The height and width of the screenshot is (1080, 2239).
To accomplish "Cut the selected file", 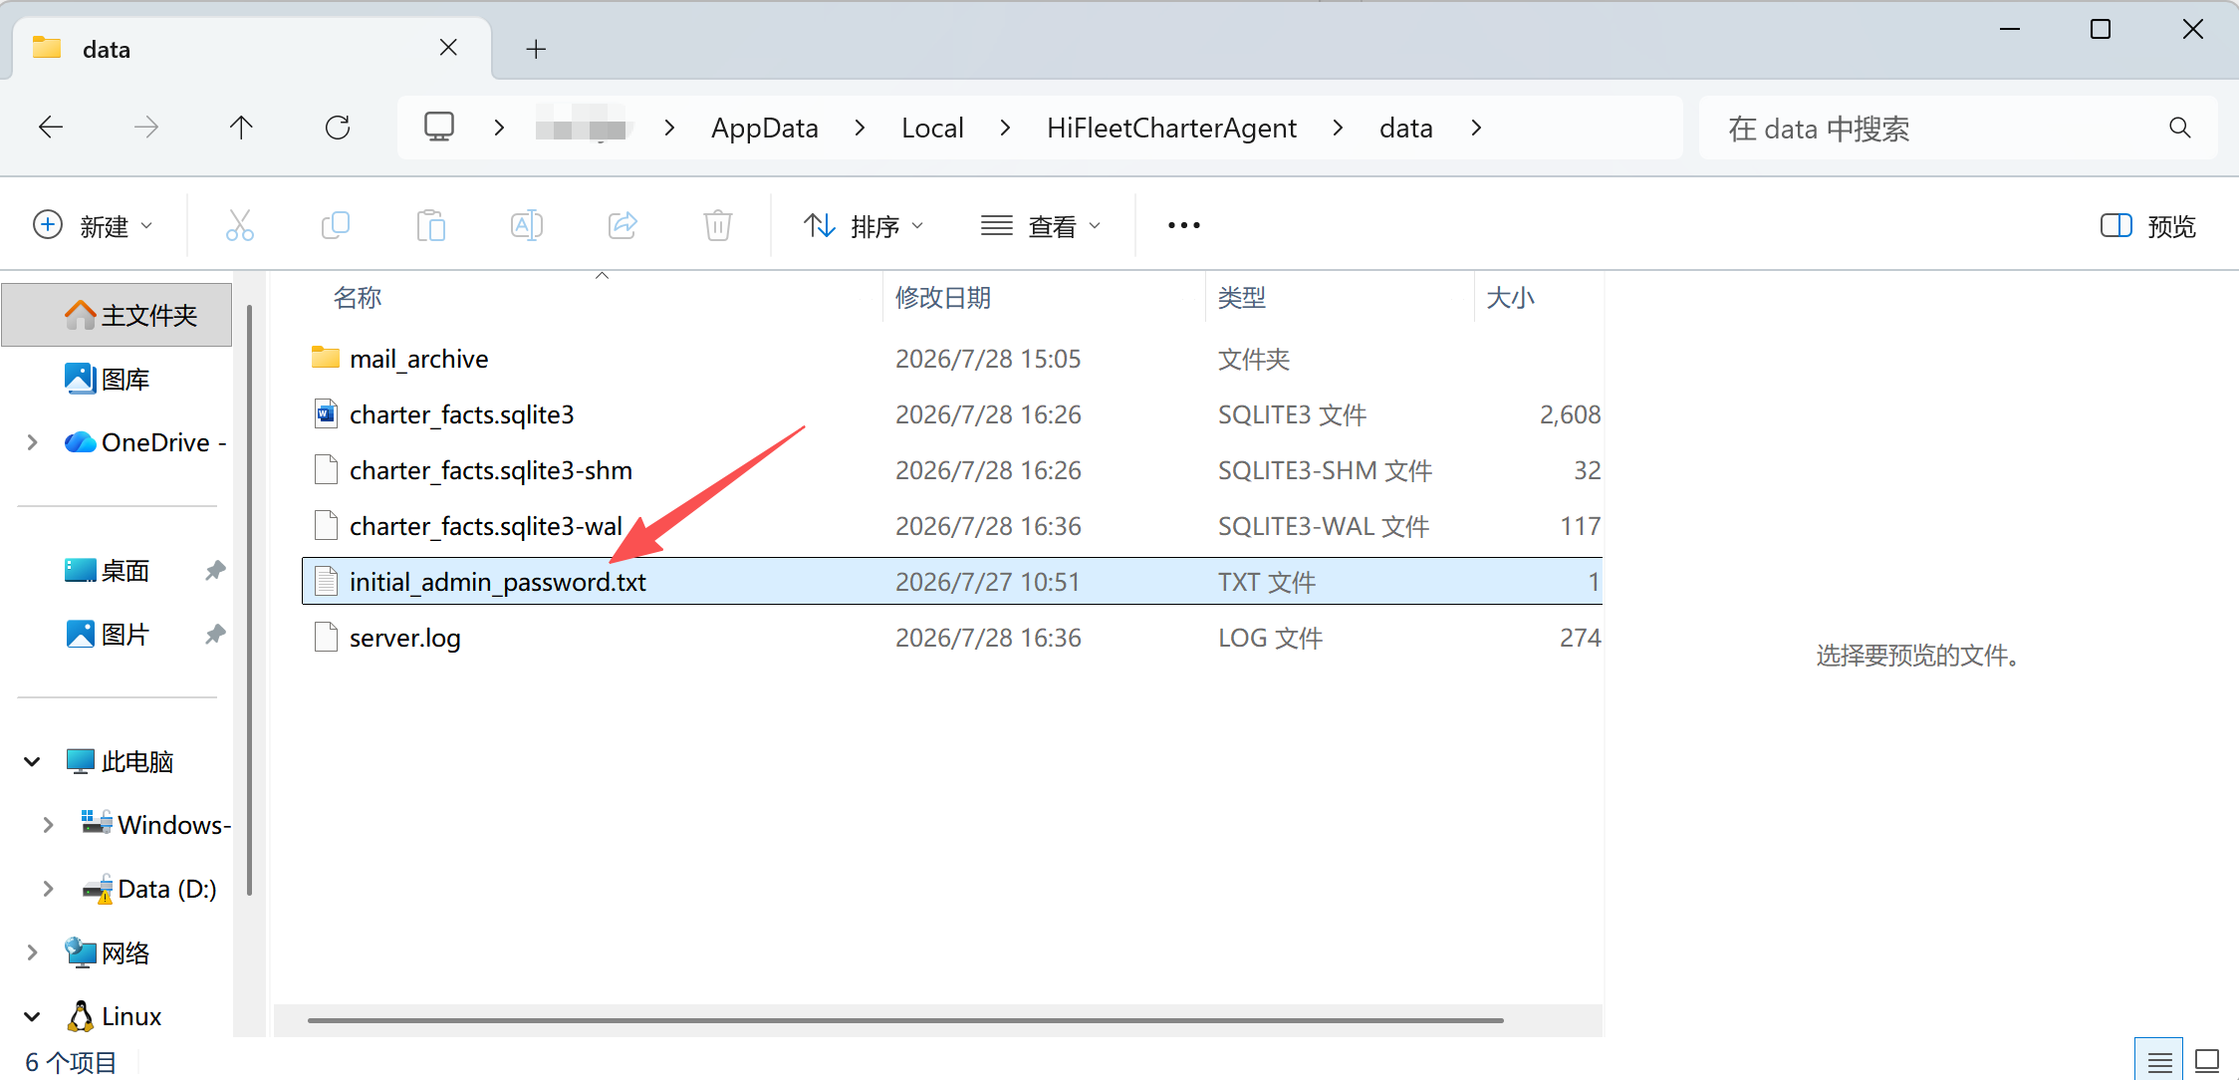I will coord(240,225).
